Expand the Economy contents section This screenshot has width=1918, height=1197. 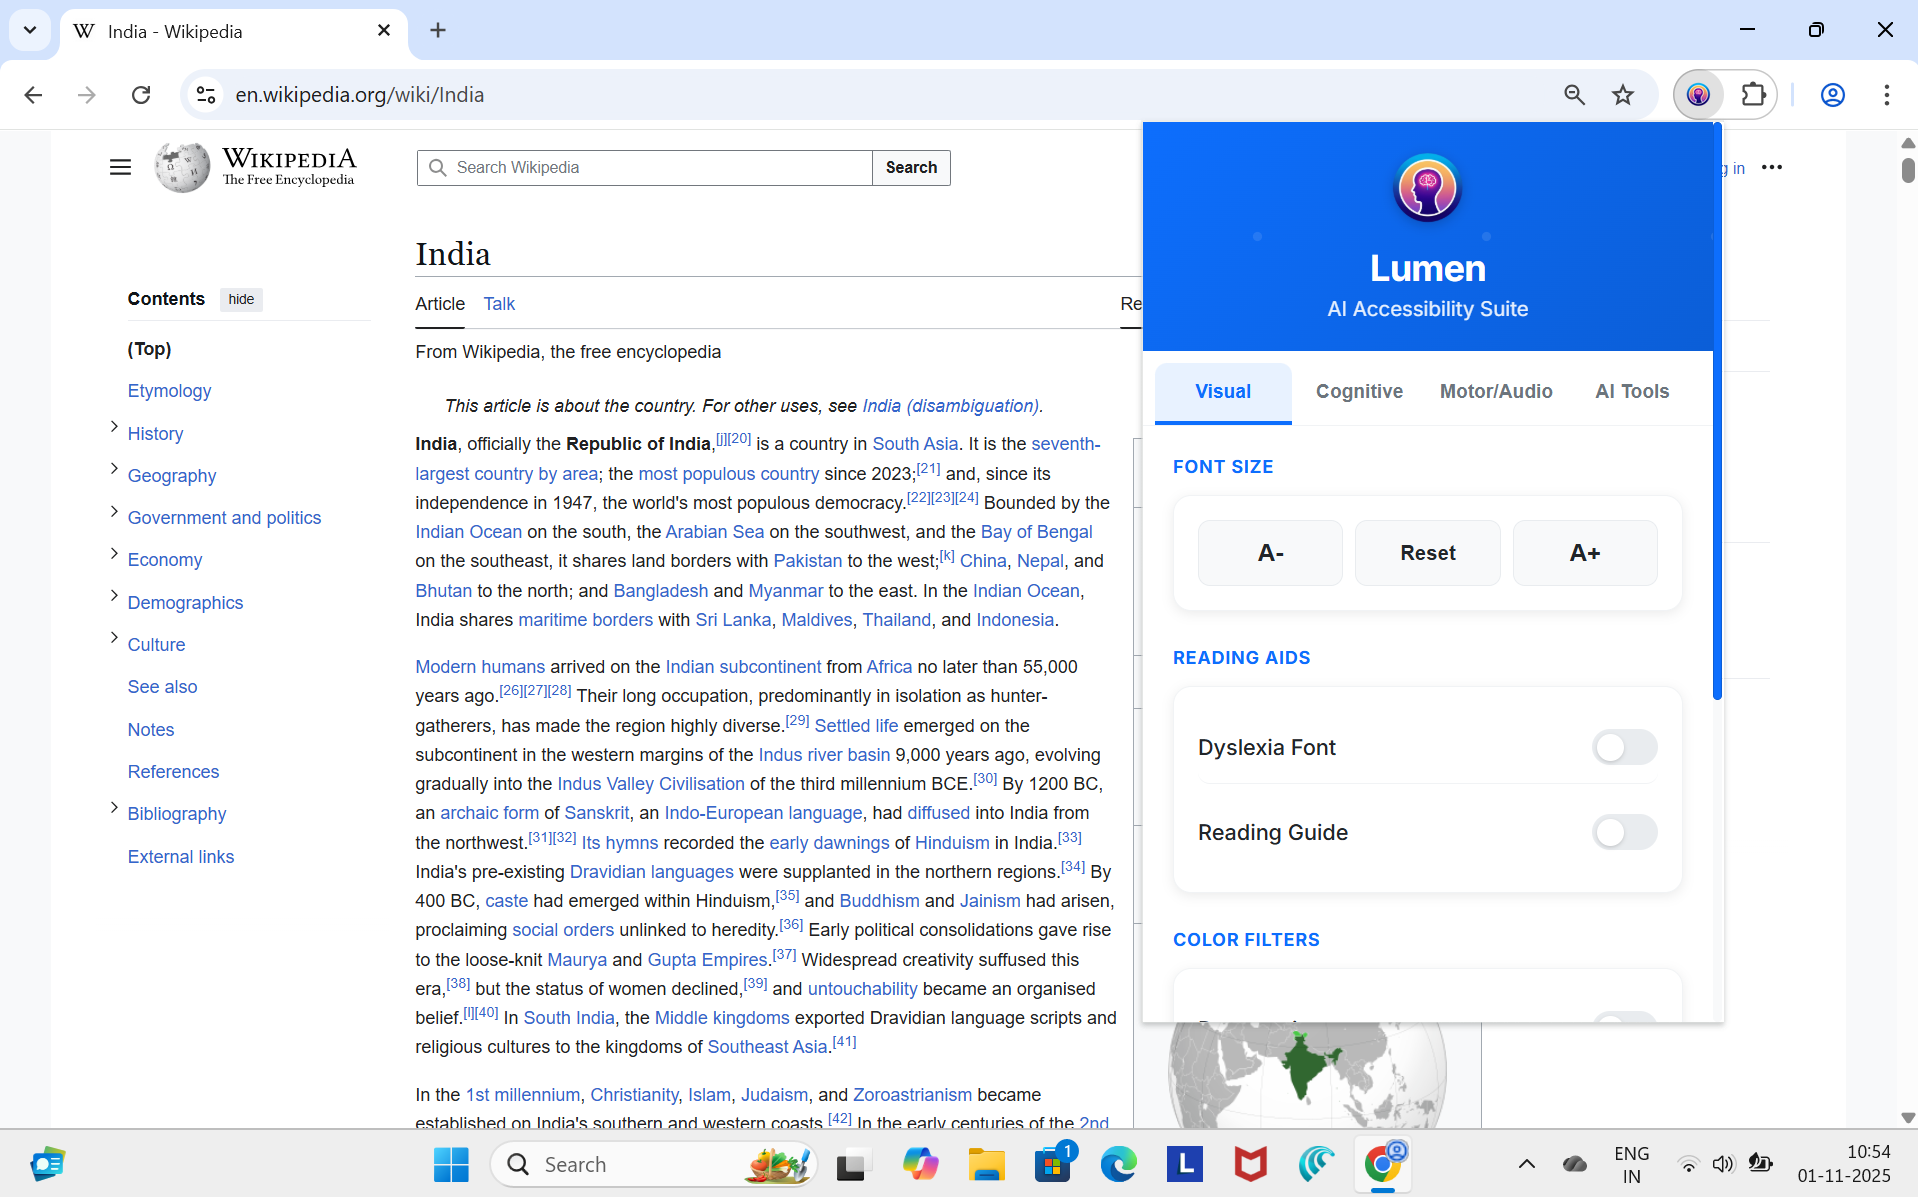coord(114,553)
